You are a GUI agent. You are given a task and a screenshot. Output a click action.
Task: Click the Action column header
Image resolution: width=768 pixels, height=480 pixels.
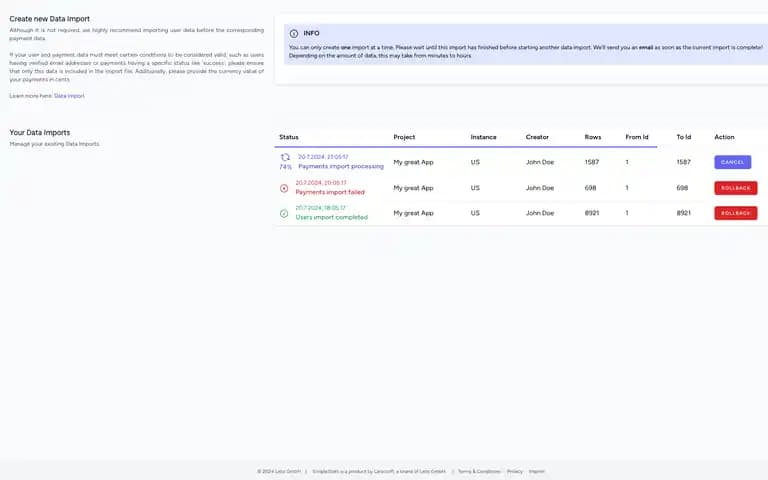724,137
